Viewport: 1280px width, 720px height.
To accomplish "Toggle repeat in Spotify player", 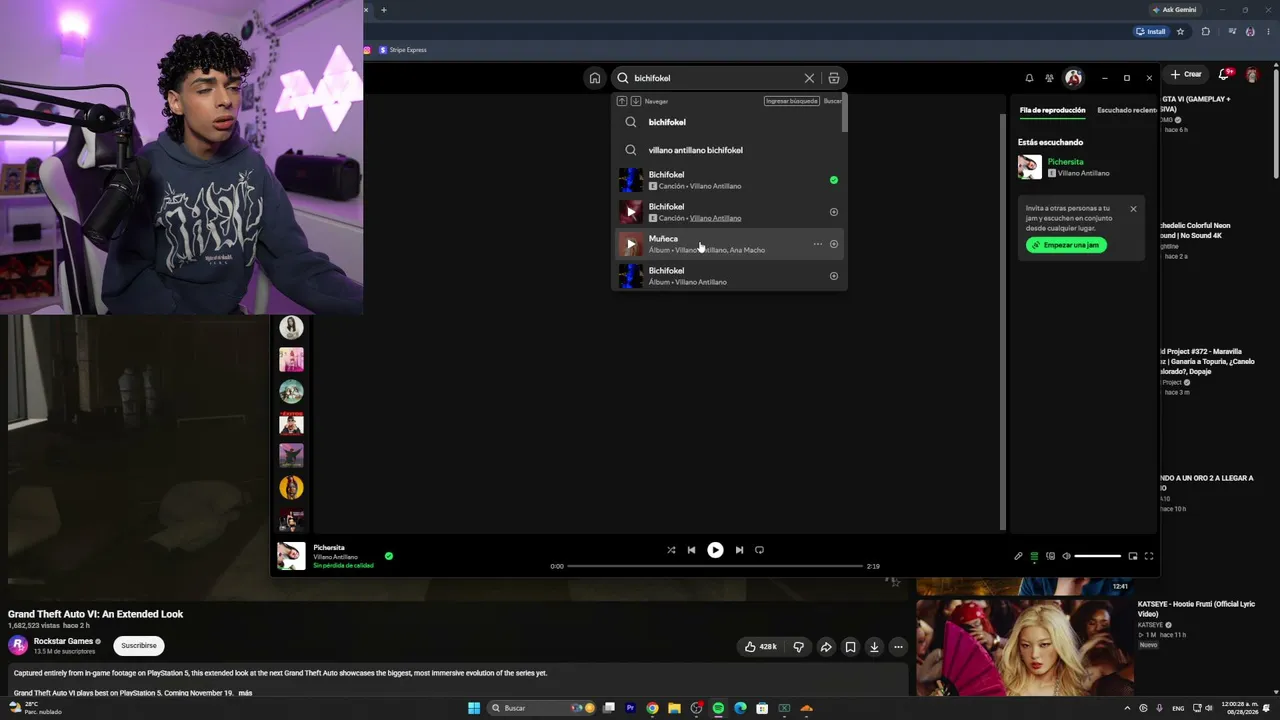I will pos(759,550).
